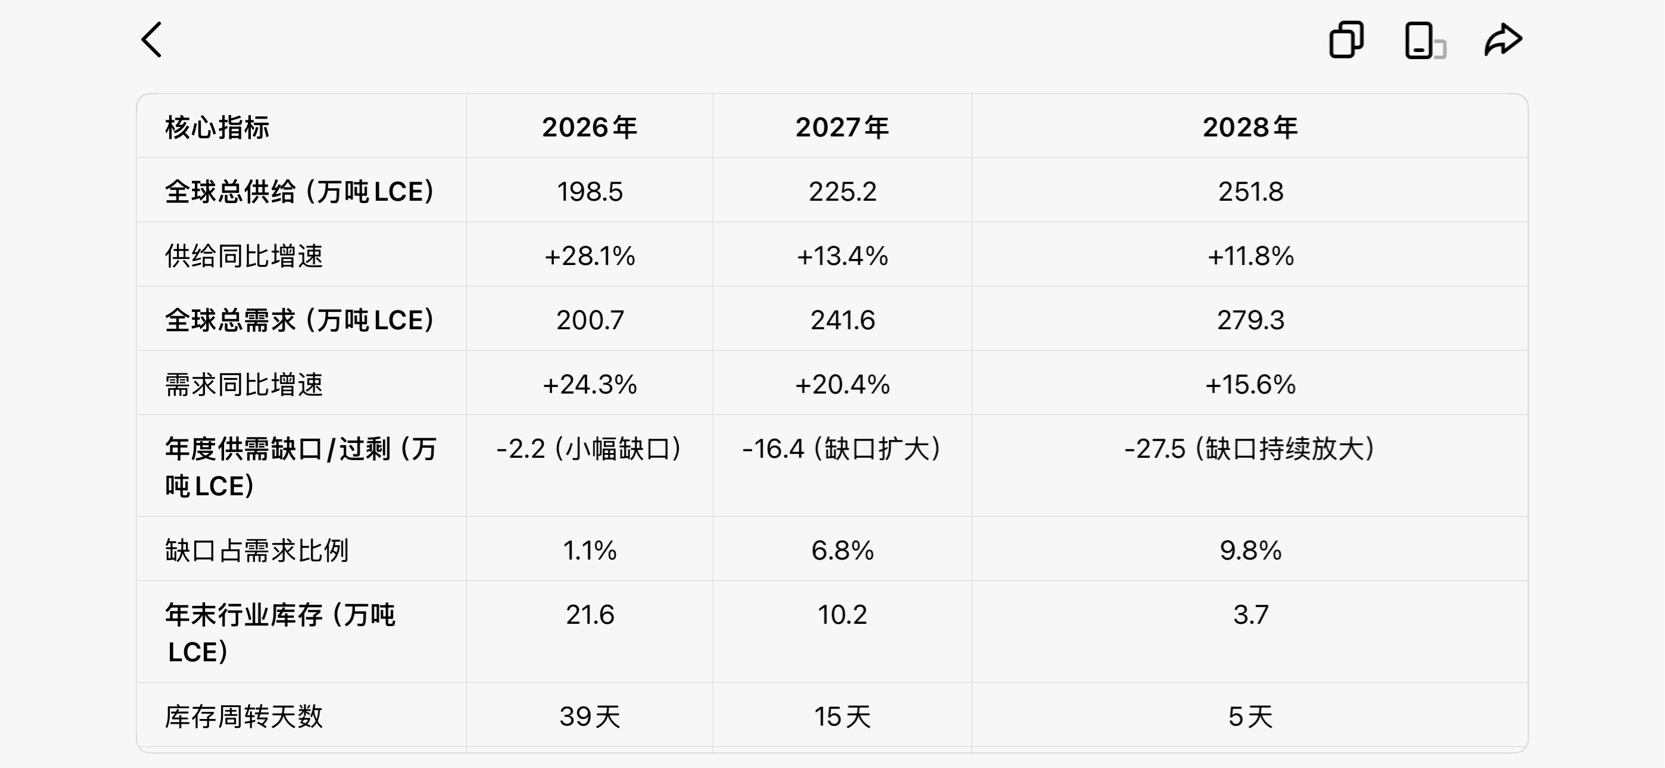Click the 需求同比增速 row label
1665x768 pixels.
[244, 384]
